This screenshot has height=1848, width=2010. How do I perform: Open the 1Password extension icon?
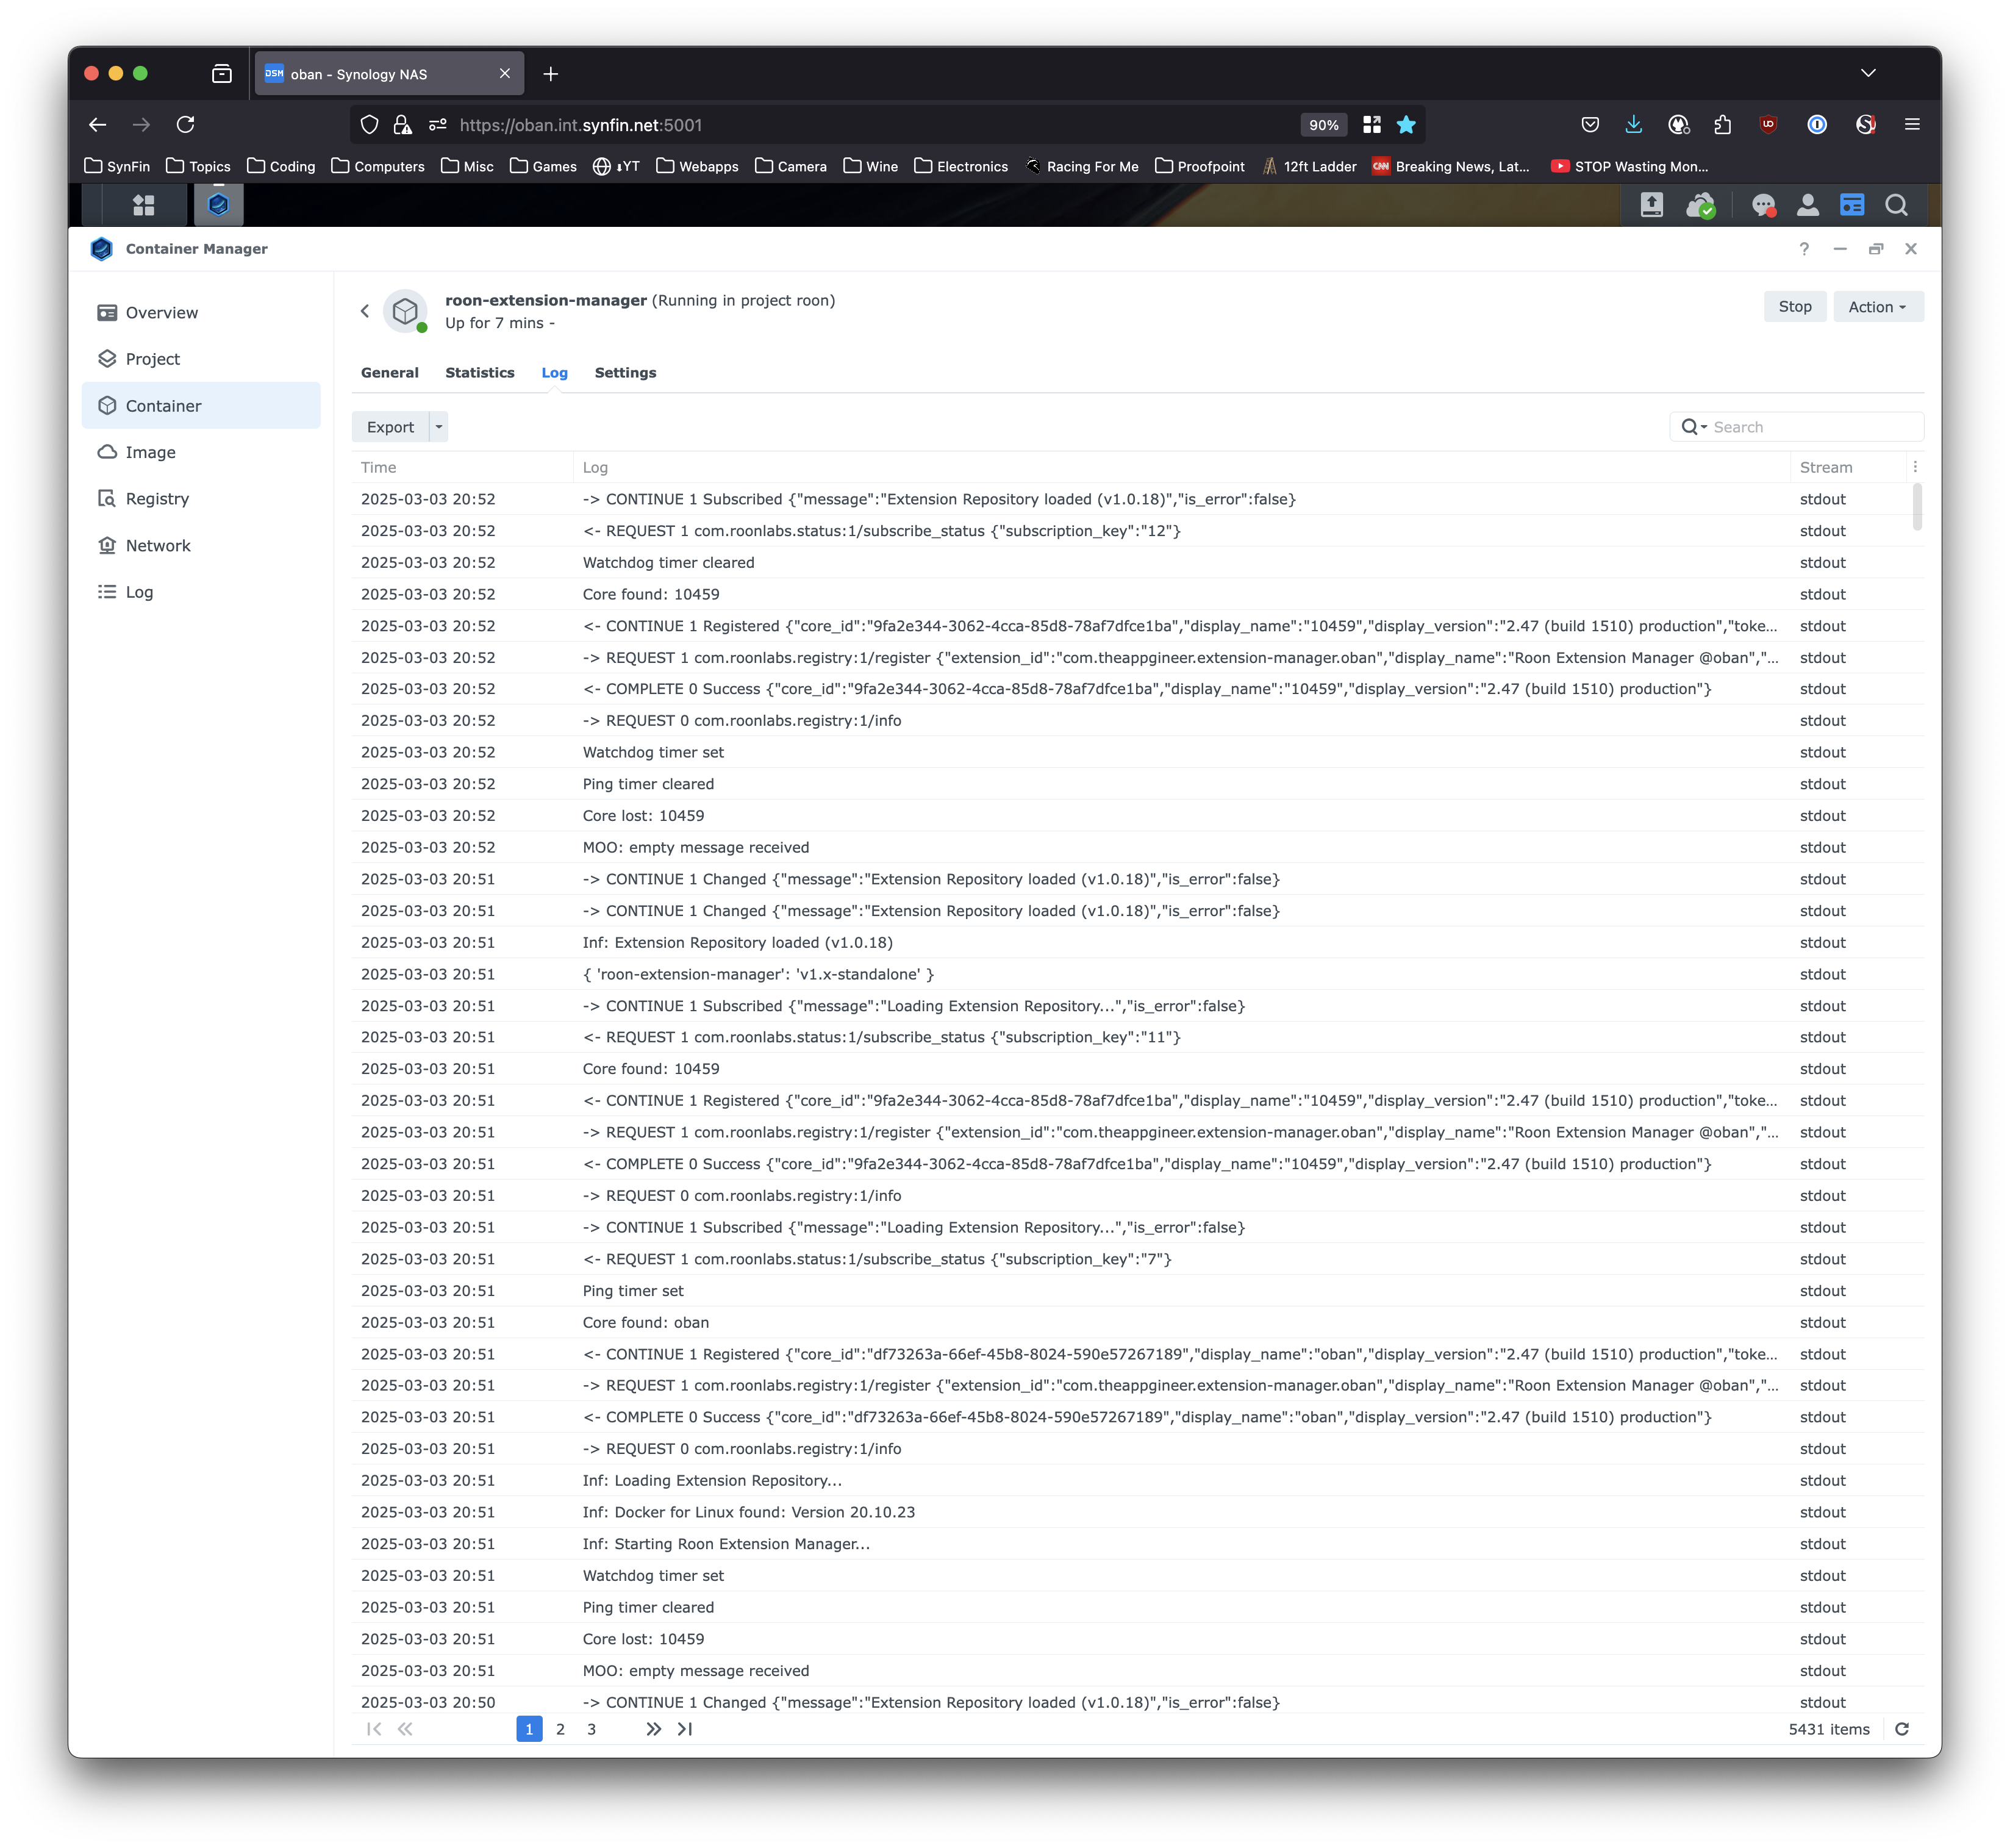click(x=1816, y=124)
